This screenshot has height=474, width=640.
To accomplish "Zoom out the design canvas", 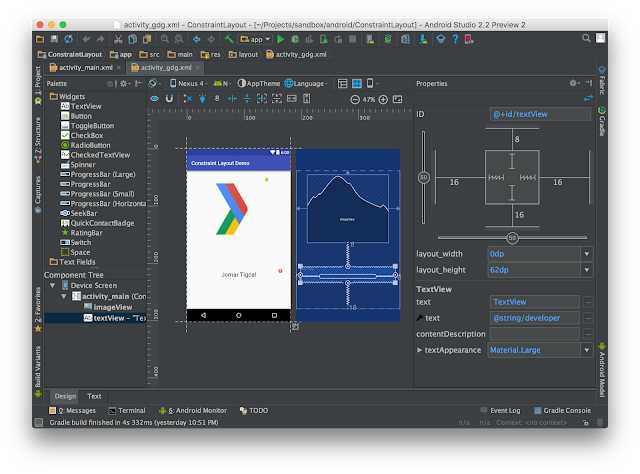I will (x=355, y=99).
